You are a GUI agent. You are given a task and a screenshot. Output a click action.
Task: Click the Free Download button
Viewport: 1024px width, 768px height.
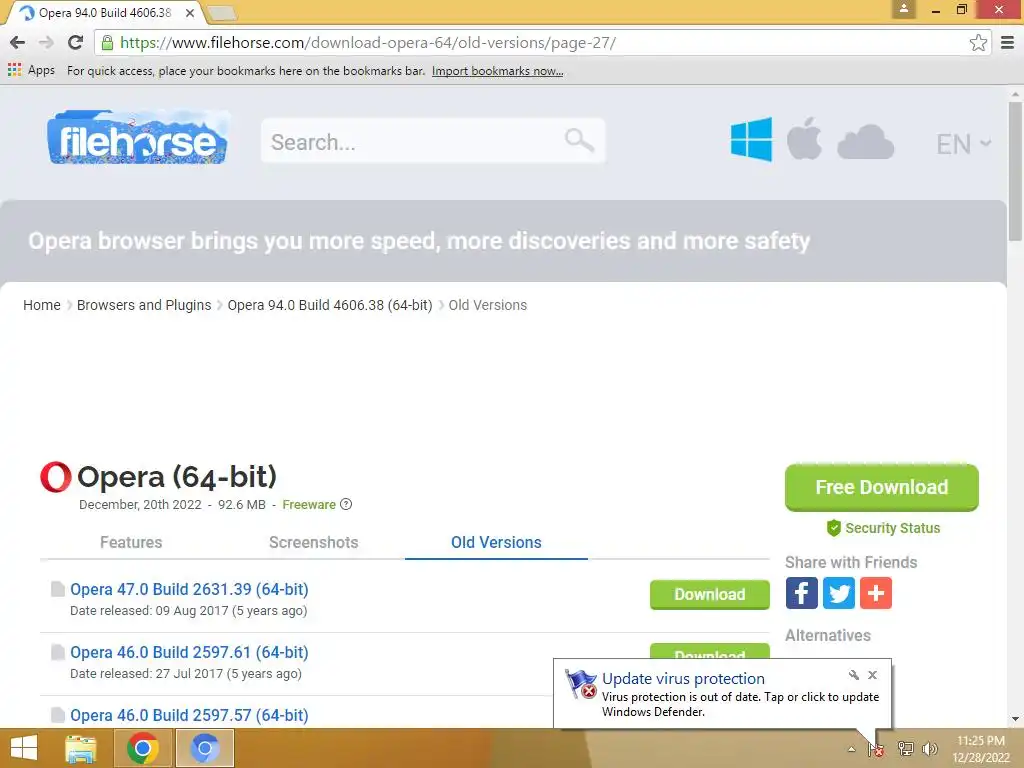tap(882, 487)
